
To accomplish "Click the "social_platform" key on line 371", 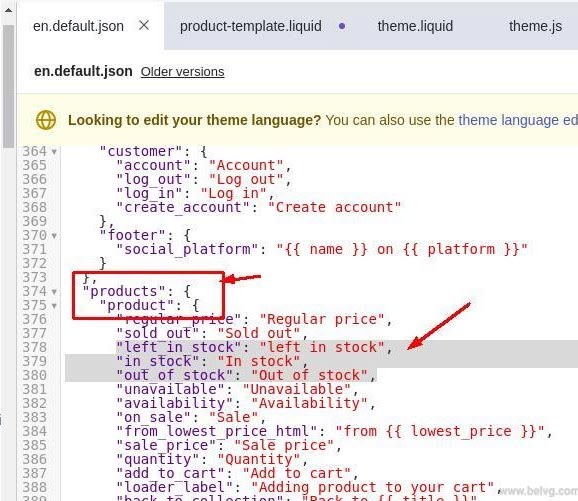I will pyautogui.click(x=187, y=250).
